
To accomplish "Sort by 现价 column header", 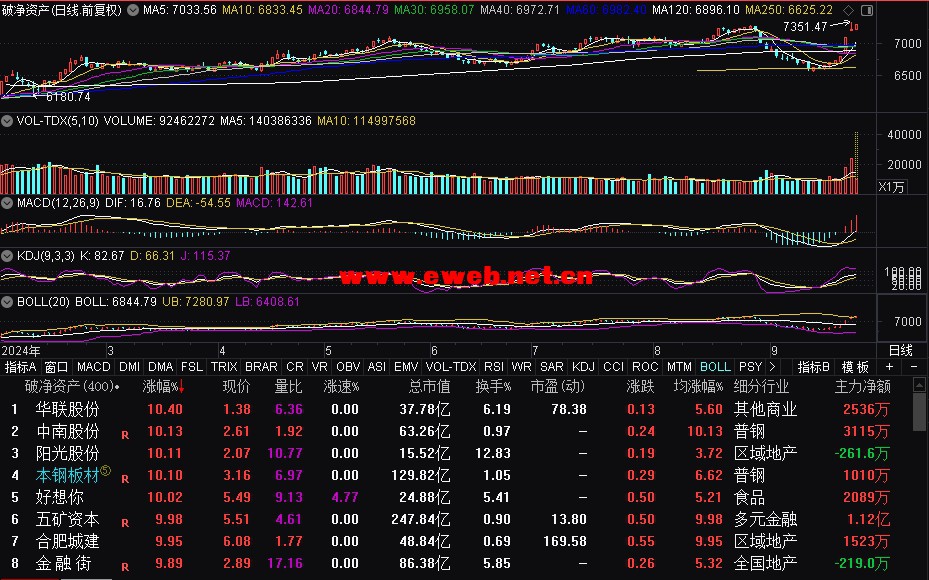I will [x=236, y=387].
